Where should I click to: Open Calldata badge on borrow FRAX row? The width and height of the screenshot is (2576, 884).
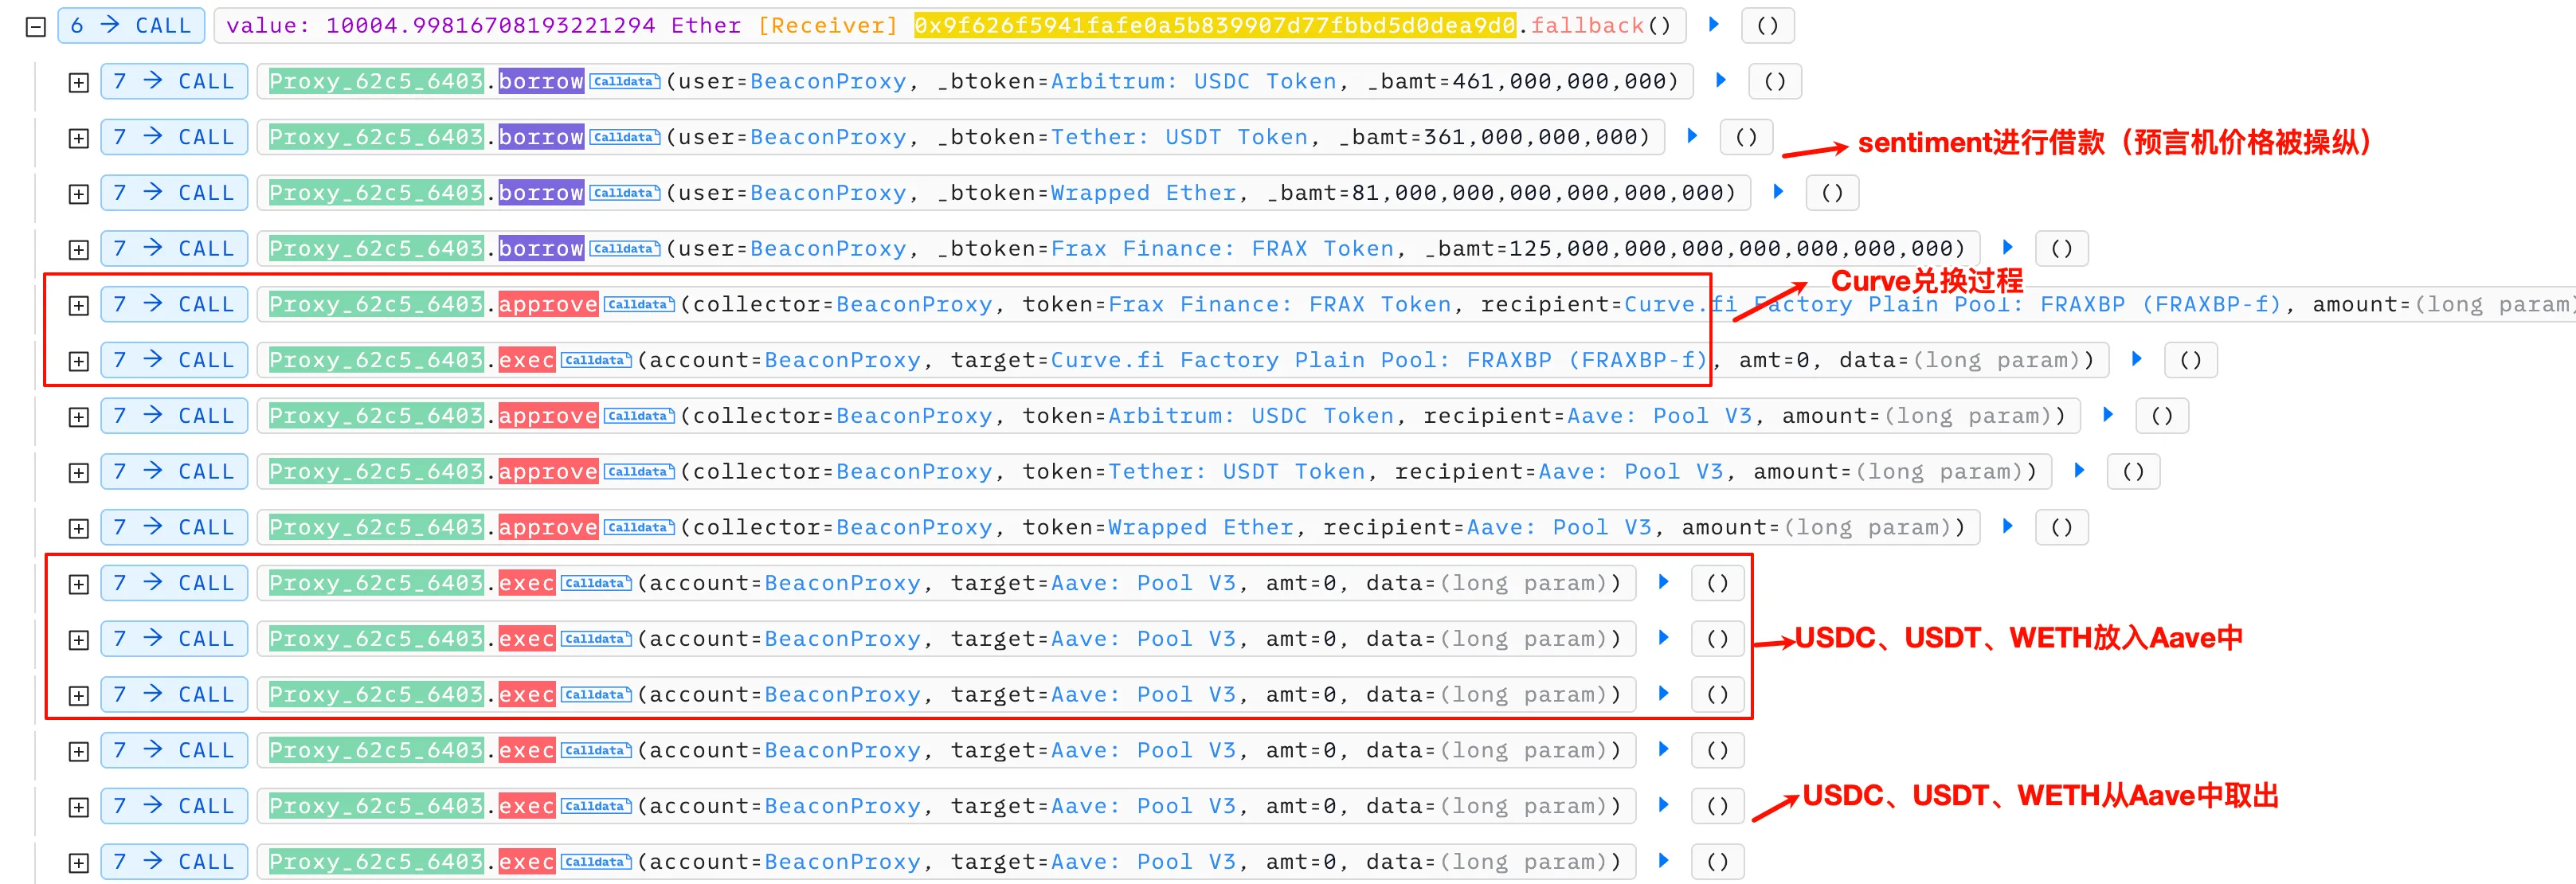click(624, 248)
